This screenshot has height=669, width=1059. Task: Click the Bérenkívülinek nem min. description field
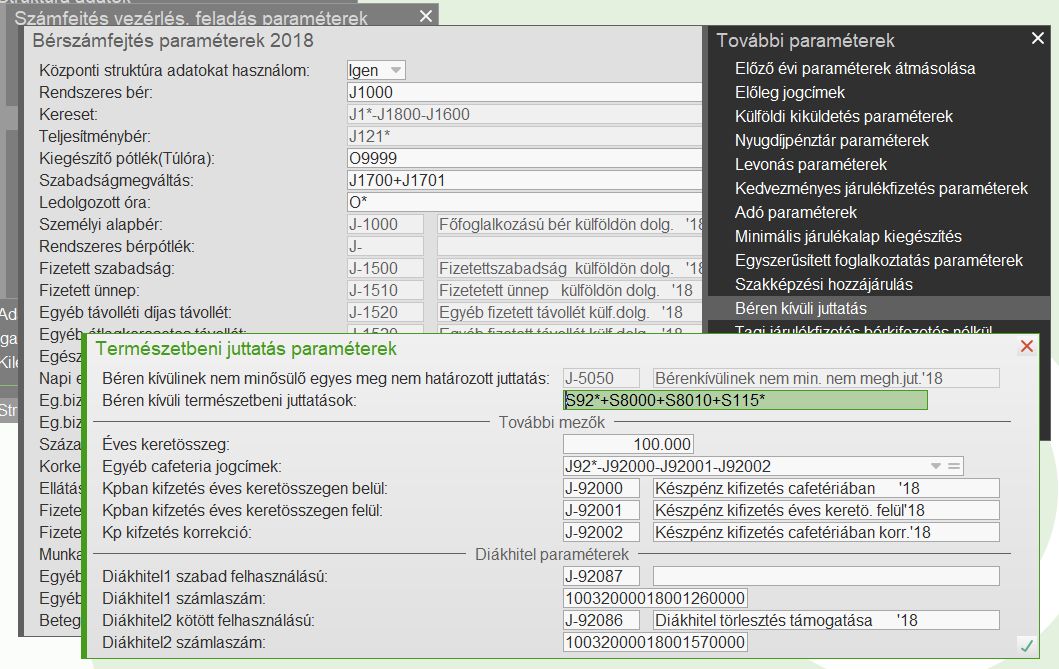[x=826, y=378]
